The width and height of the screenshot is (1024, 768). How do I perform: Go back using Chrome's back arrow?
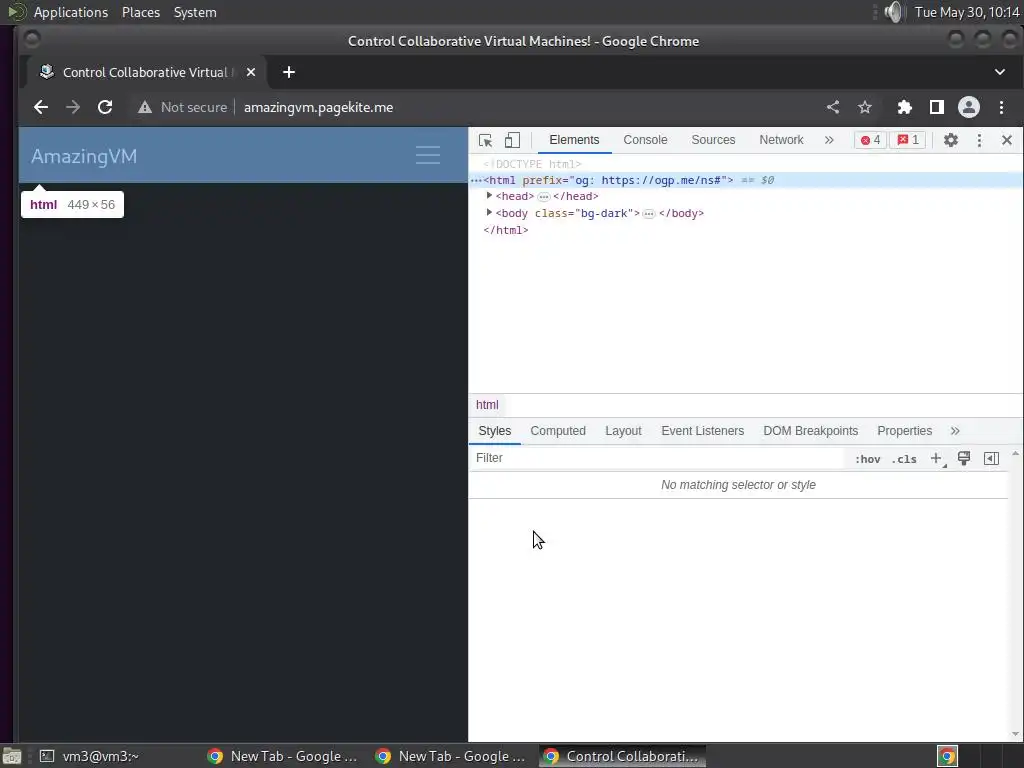coord(41,107)
